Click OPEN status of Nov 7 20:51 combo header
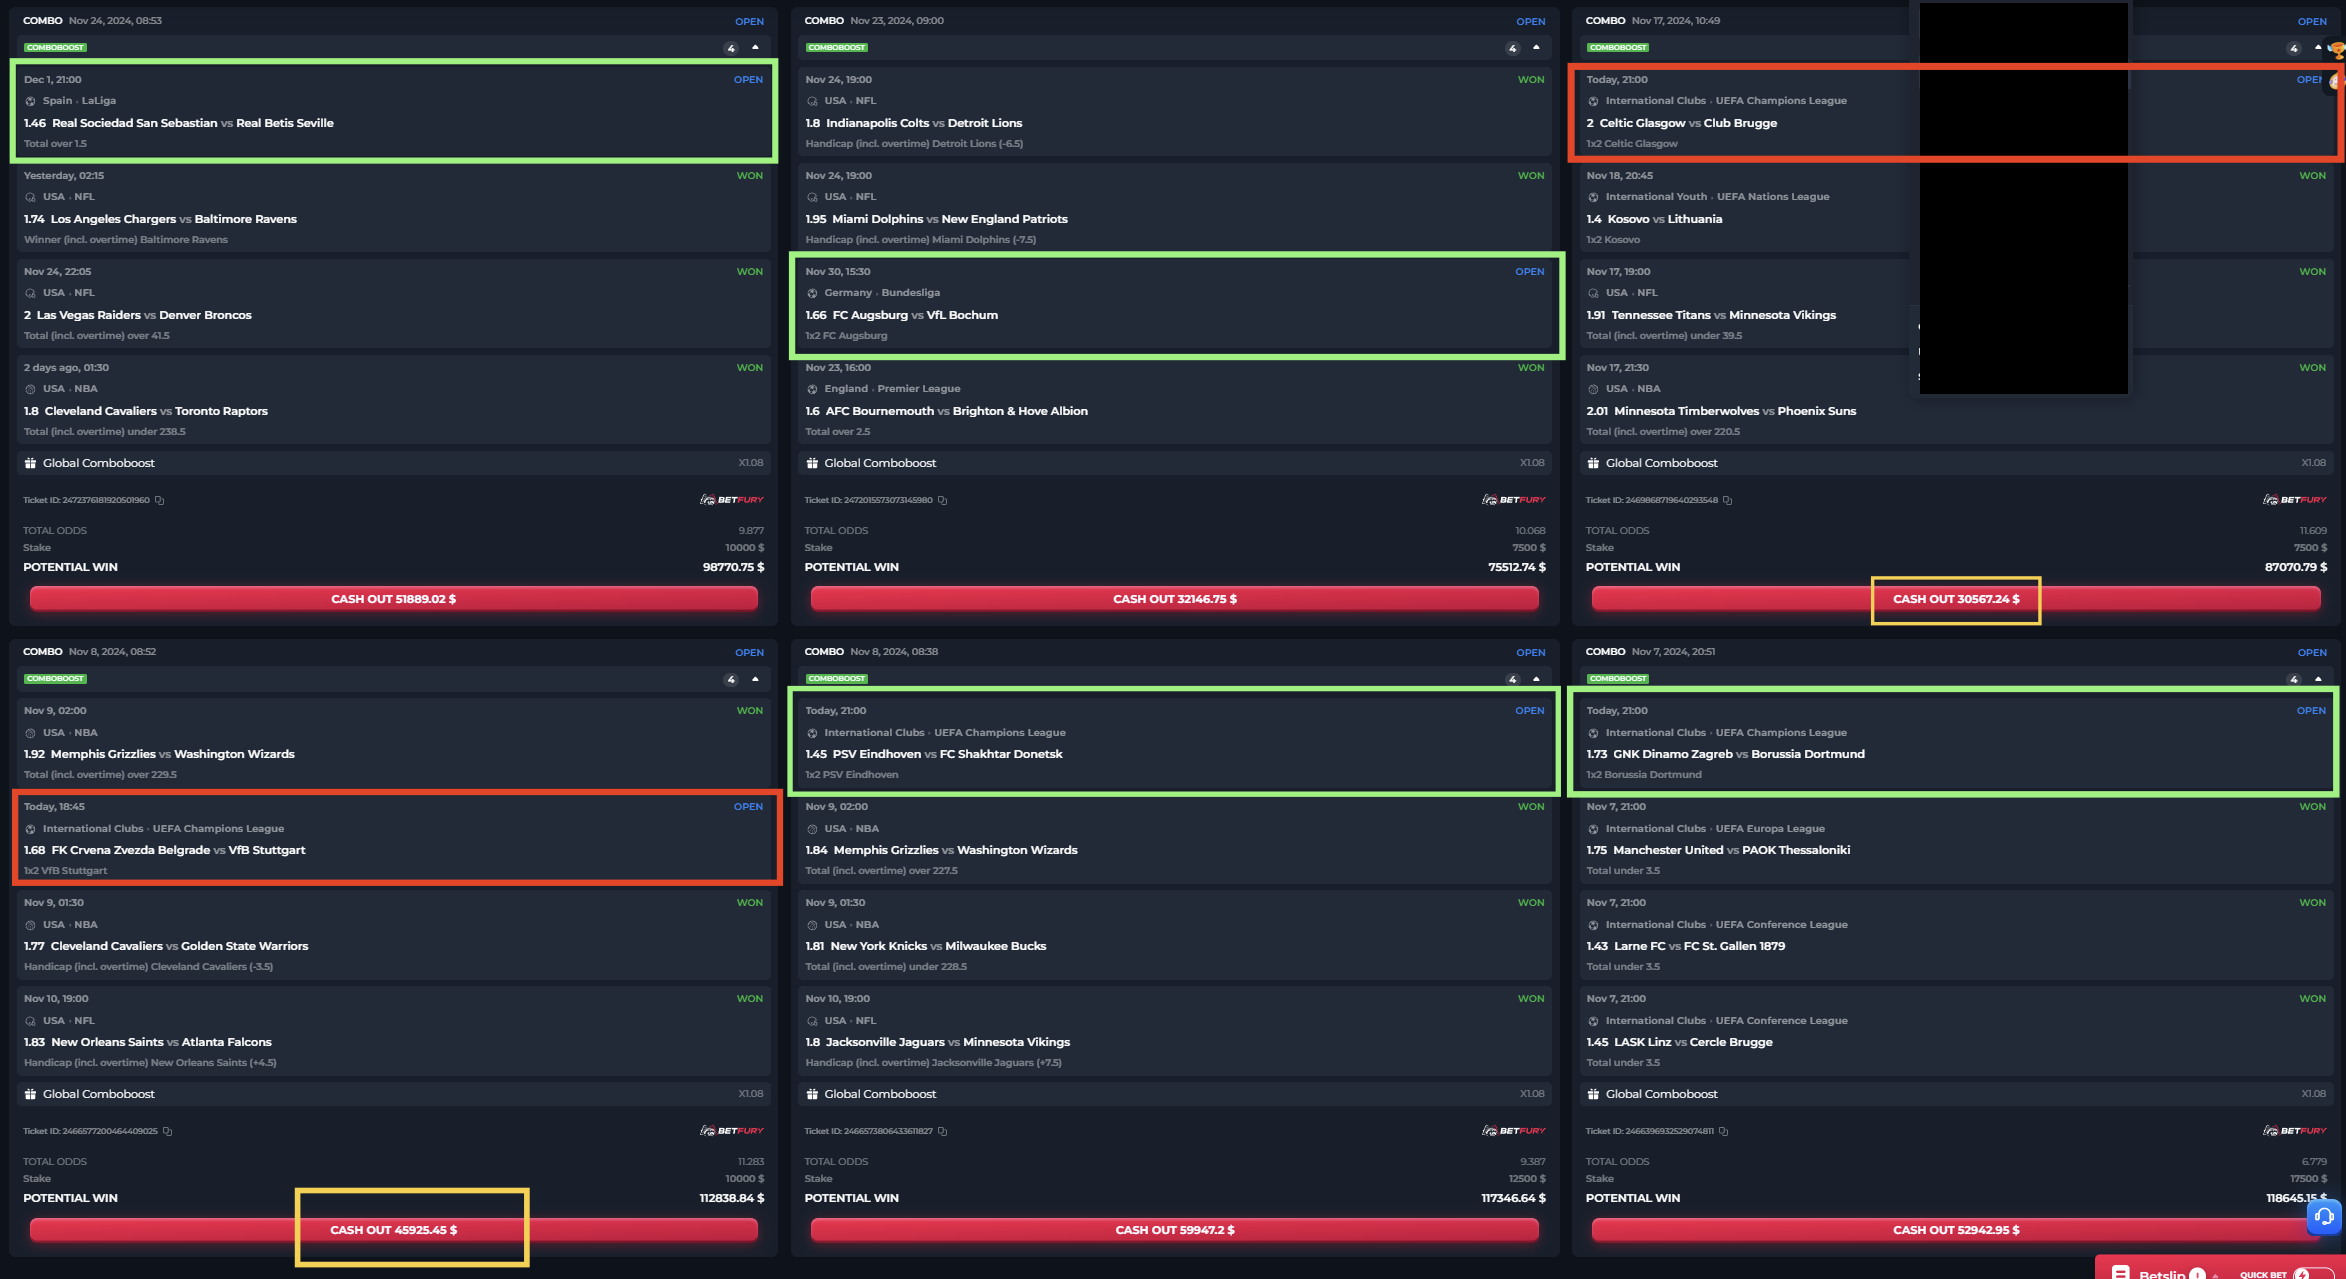The width and height of the screenshot is (2346, 1279). (x=2312, y=652)
